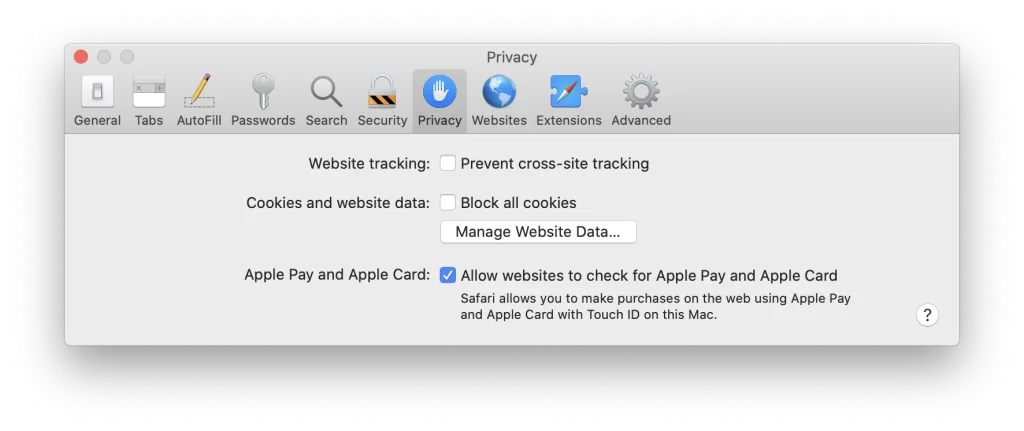The width and height of the screenshot is (1024, 431).
Task: Select the Privacy hand icon
Action: [x=440, y=93]
